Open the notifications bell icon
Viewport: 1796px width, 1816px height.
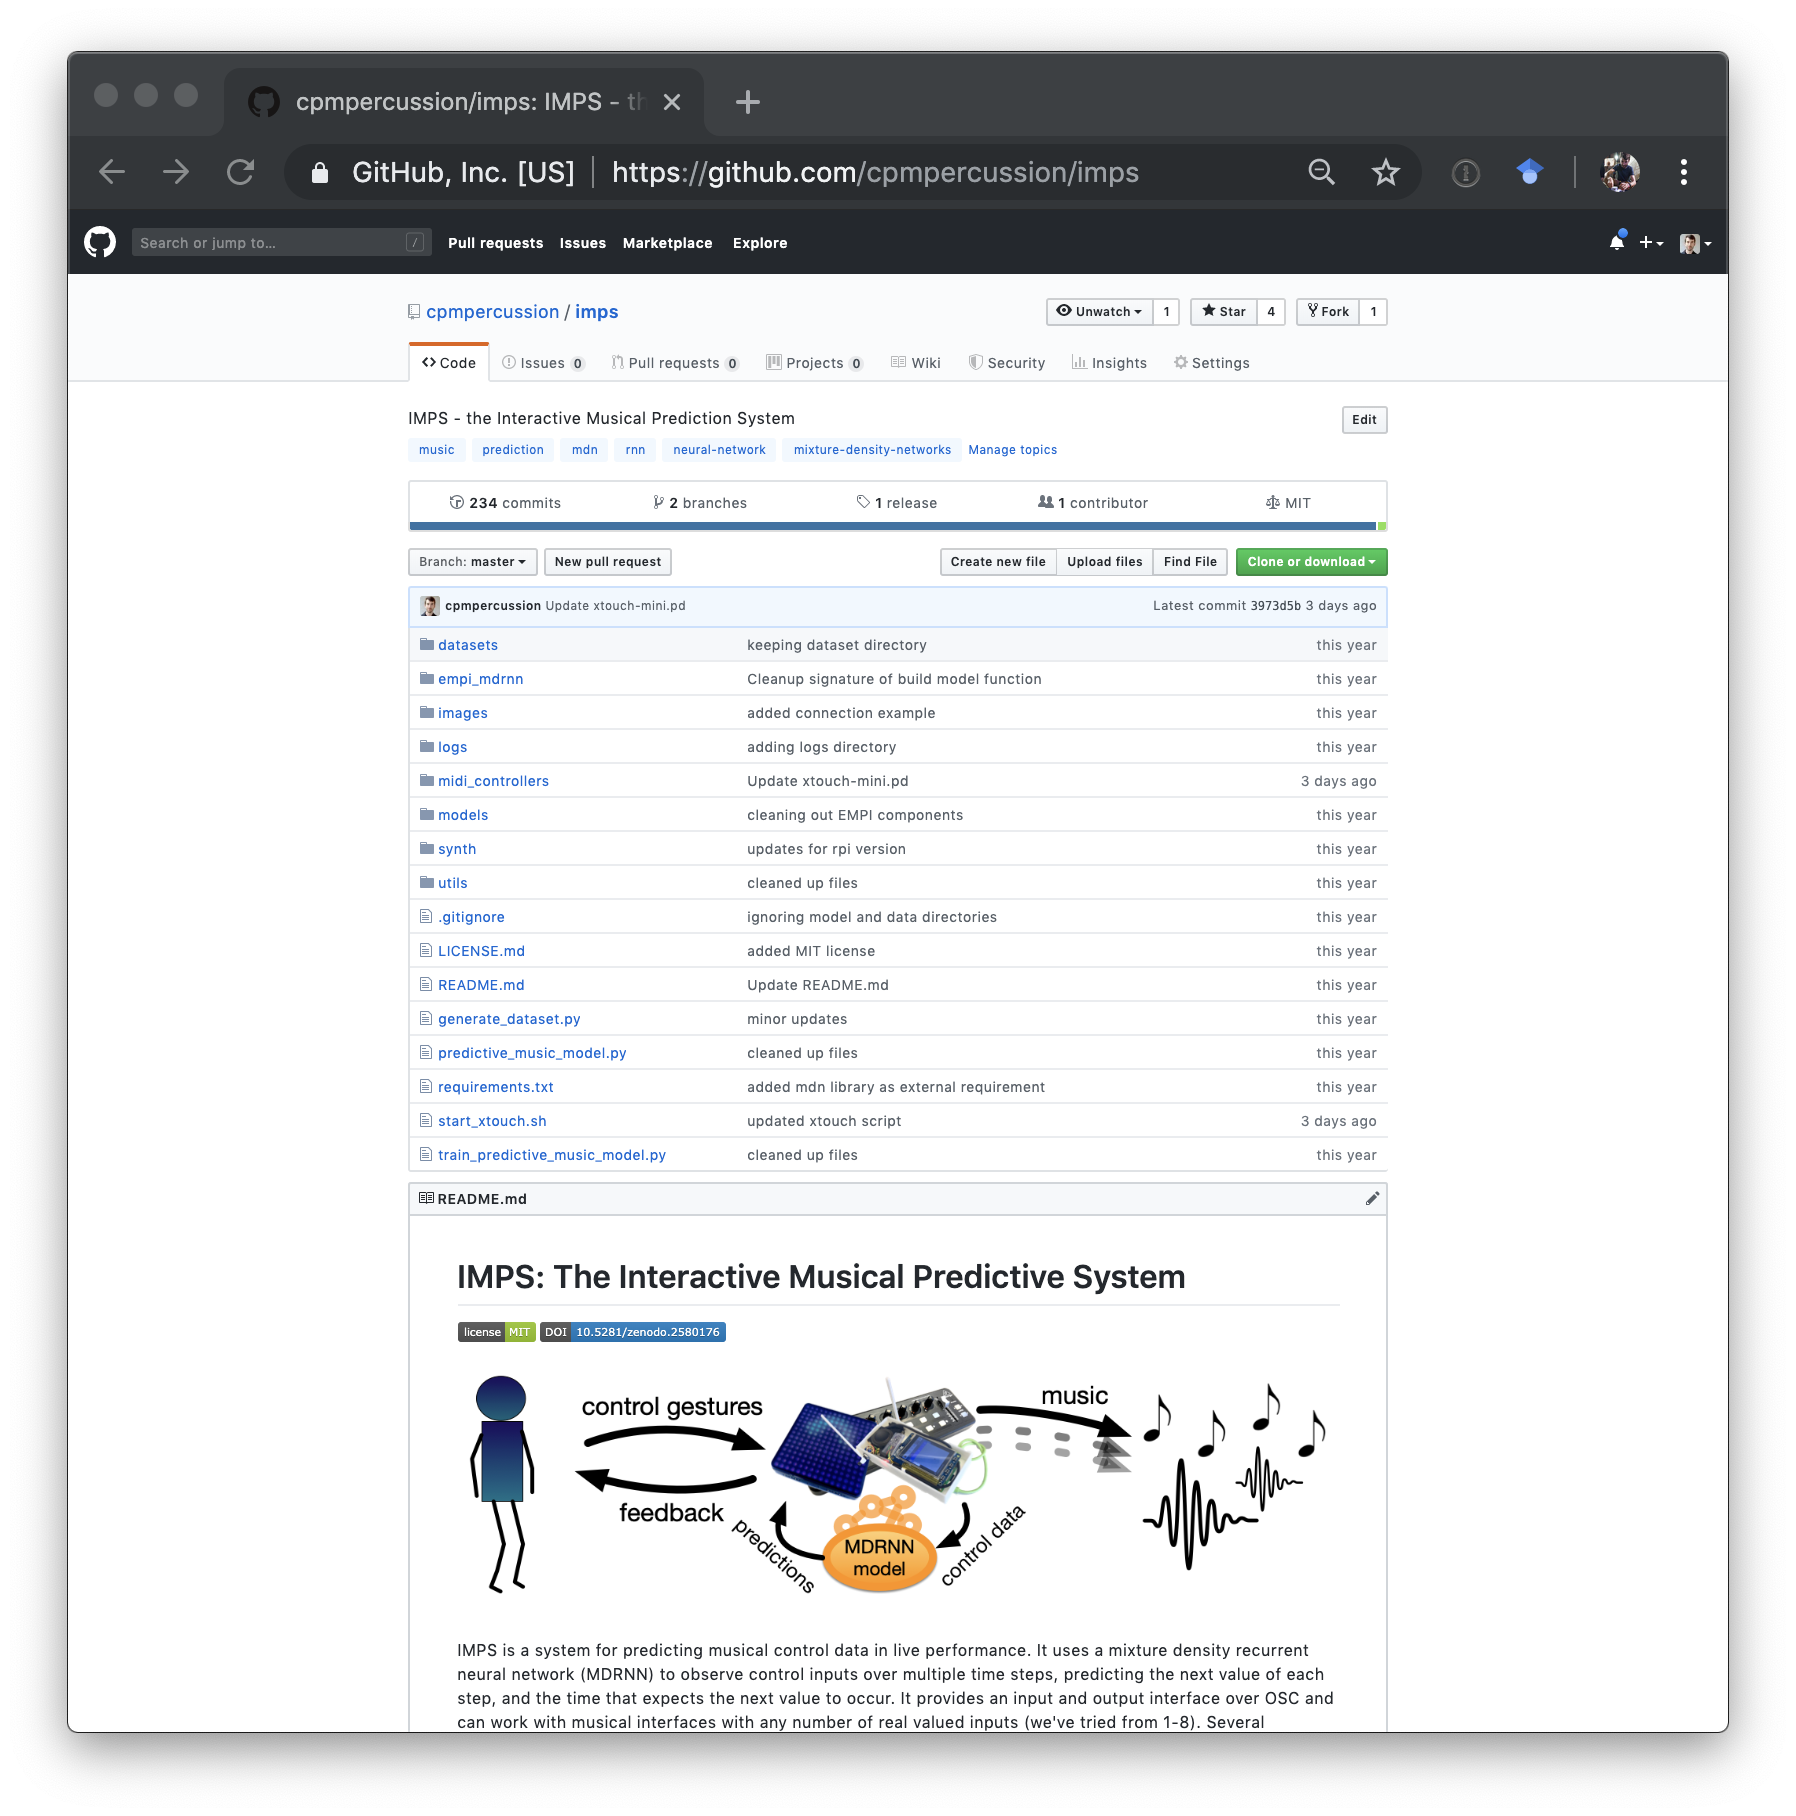coord(1616,242)
